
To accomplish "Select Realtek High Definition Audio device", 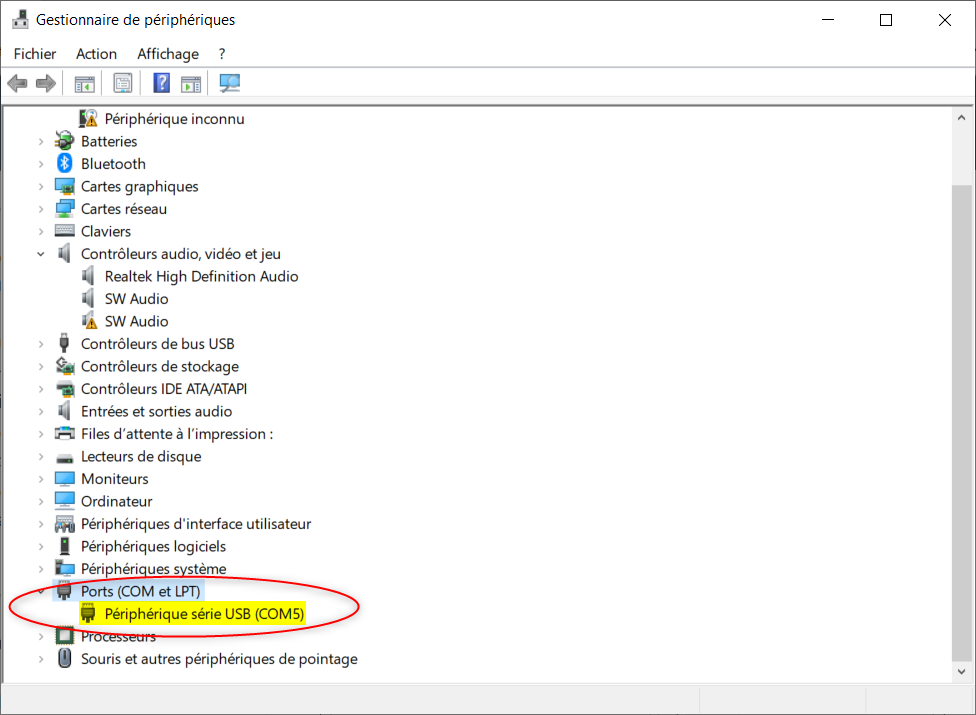I will tap(201, 276).
